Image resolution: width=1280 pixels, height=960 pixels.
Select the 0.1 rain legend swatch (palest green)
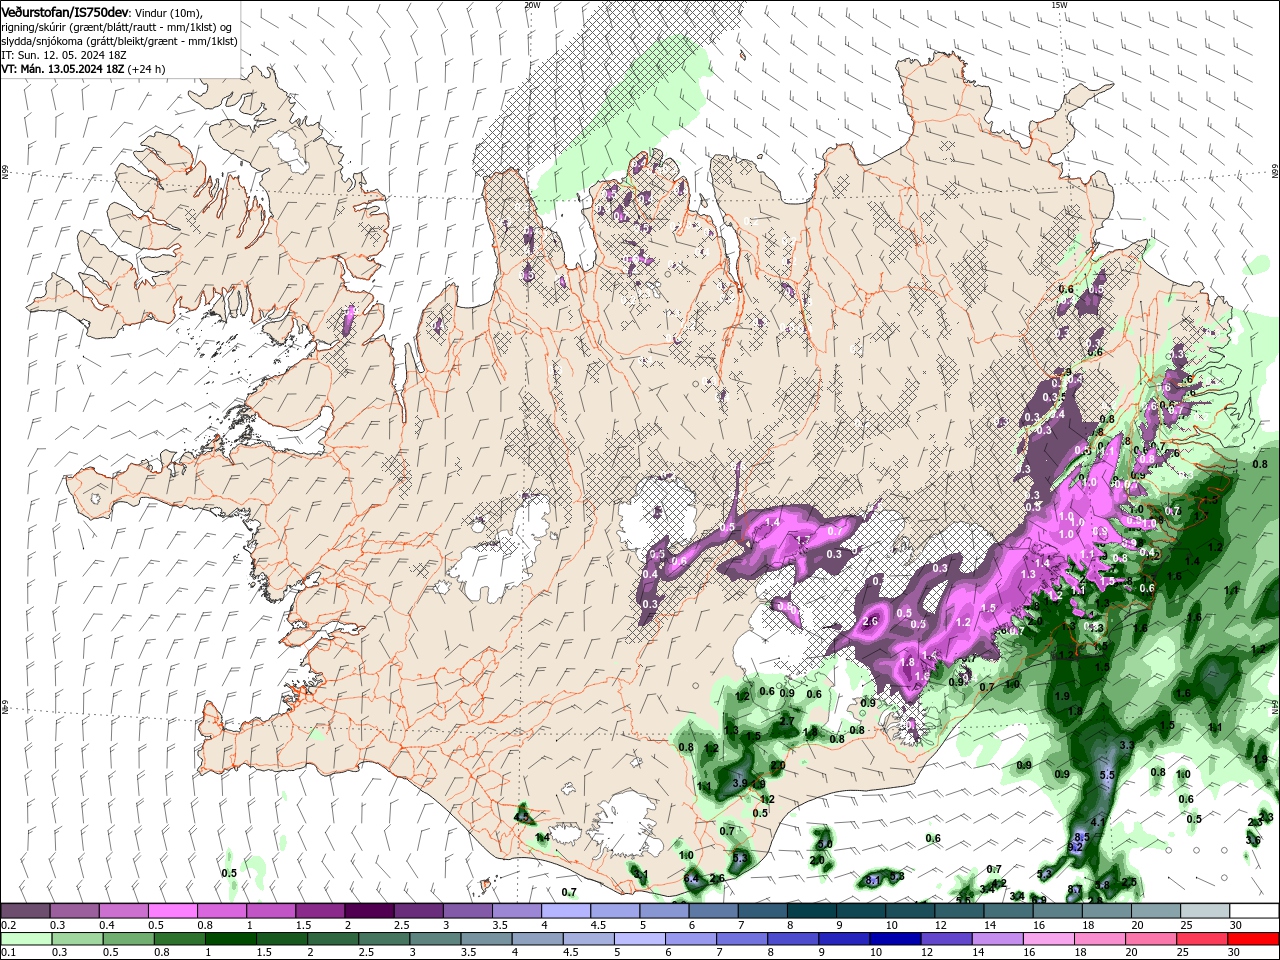click(27, 939)
